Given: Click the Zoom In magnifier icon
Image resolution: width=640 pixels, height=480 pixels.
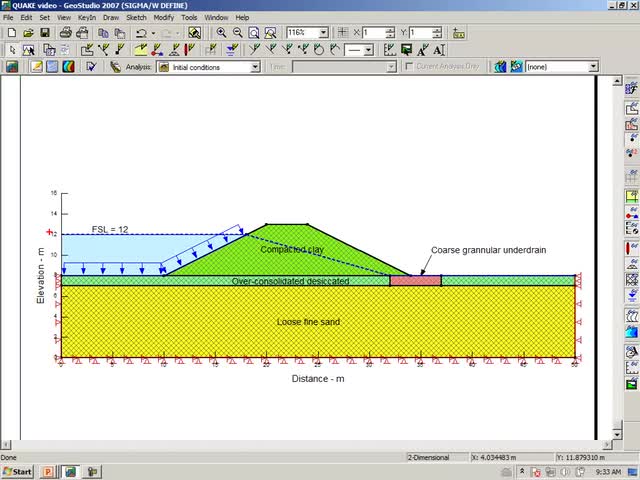Looking at the screenshot, I should [221, 33].
